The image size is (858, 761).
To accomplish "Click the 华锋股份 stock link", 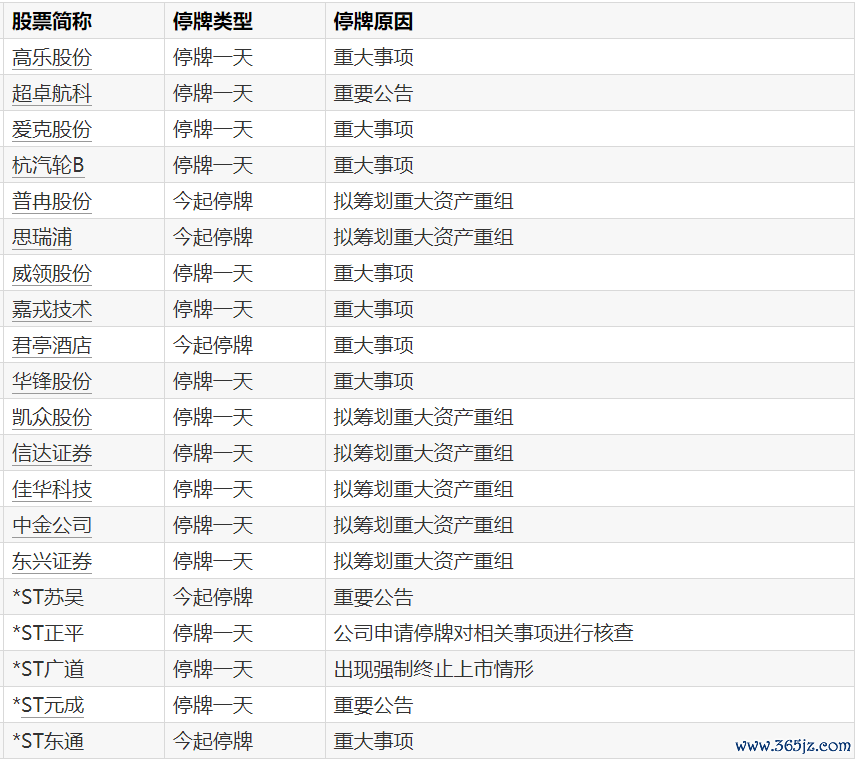I will [51, 382].
